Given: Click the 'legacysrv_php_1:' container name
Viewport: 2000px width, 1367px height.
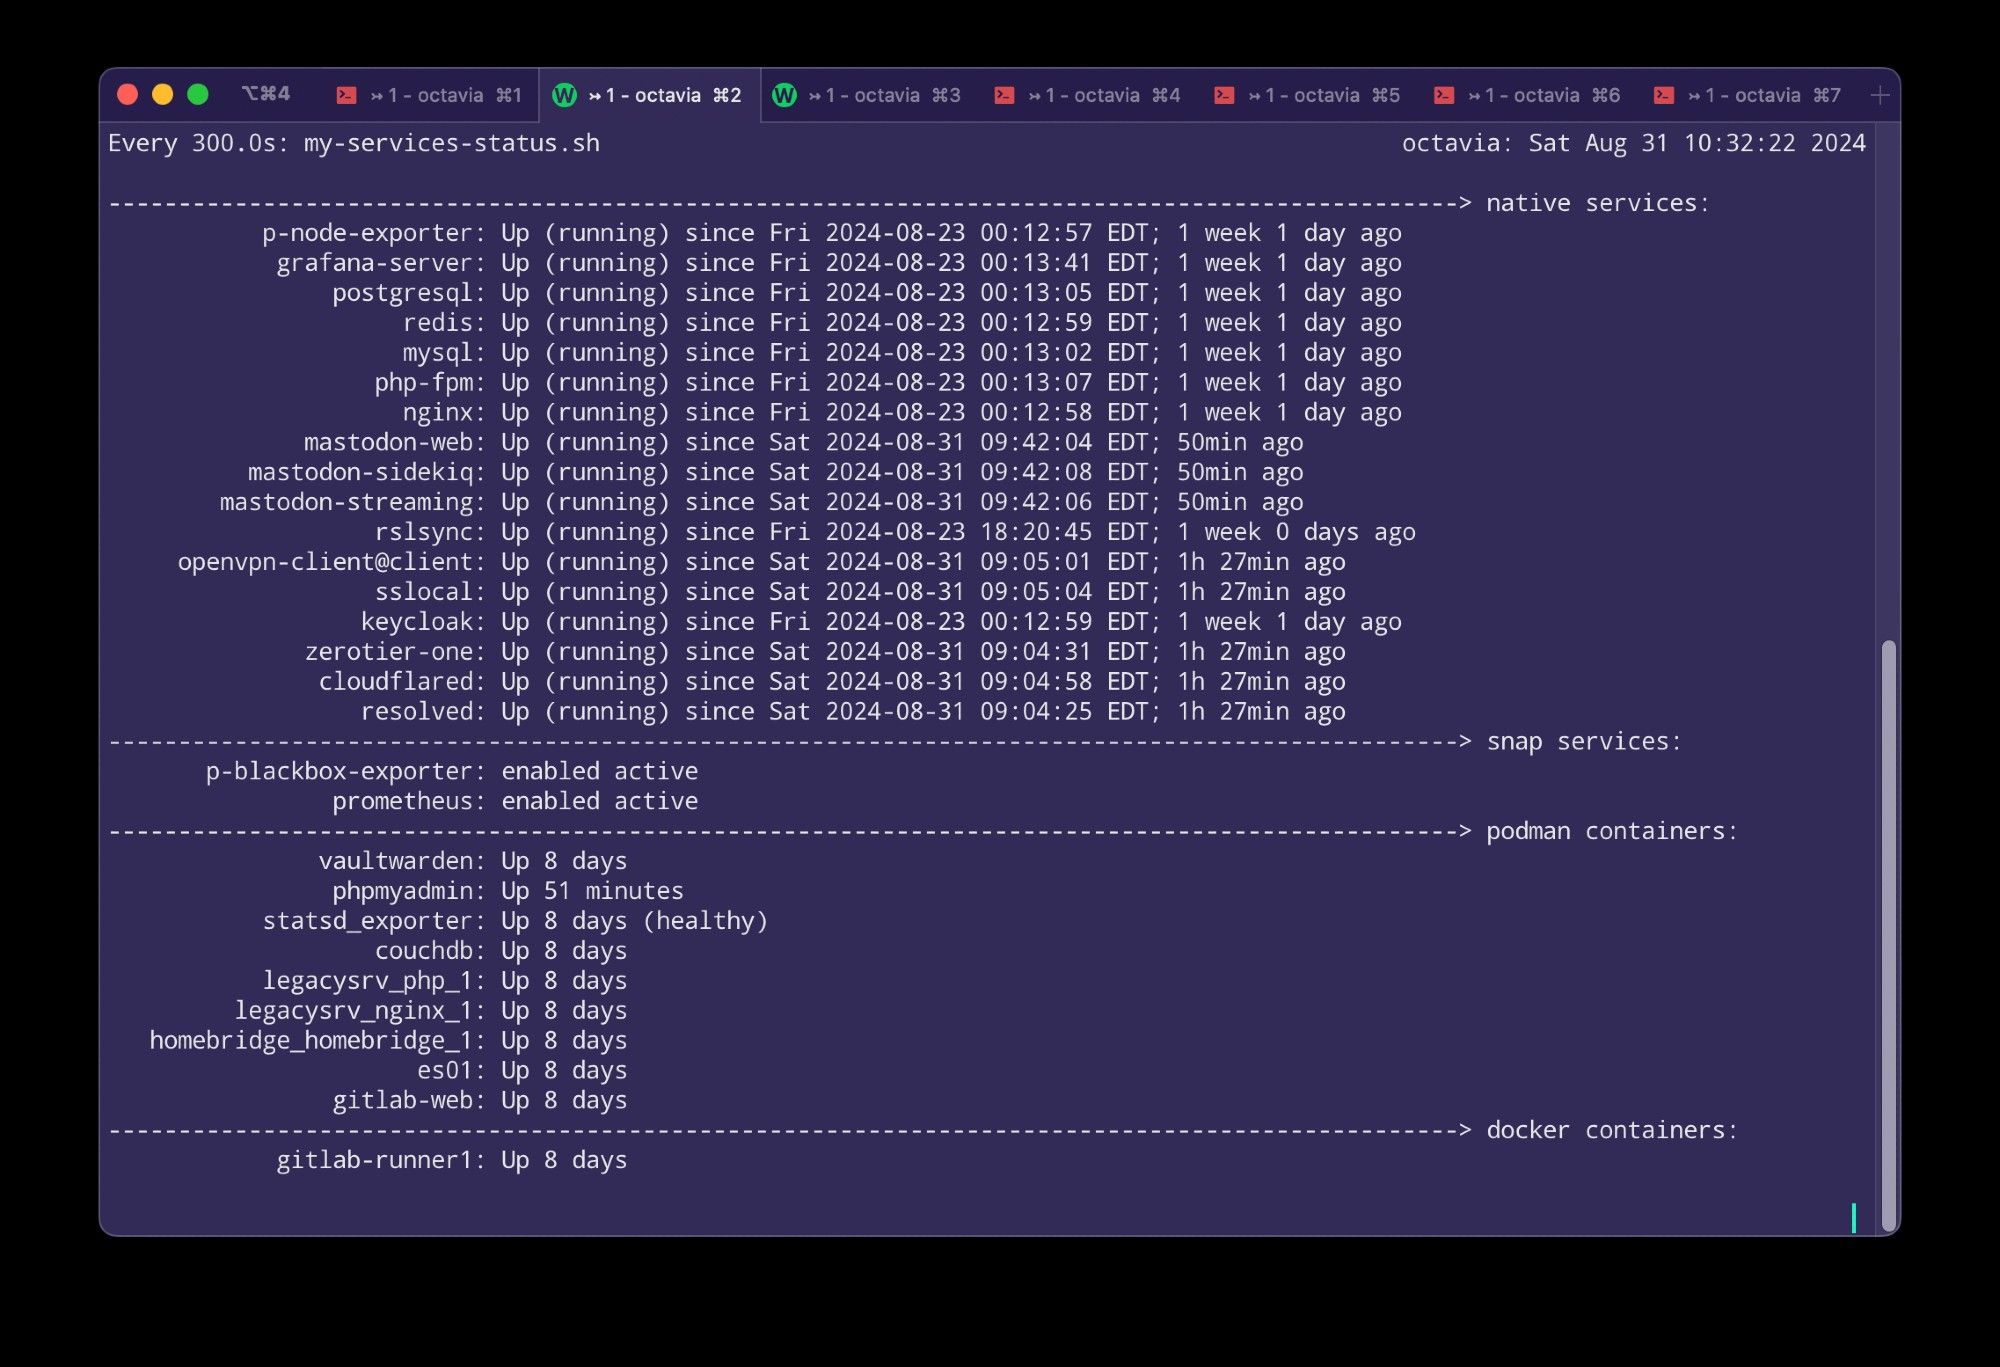Looking at the screenshot, I should coord(374,981).
